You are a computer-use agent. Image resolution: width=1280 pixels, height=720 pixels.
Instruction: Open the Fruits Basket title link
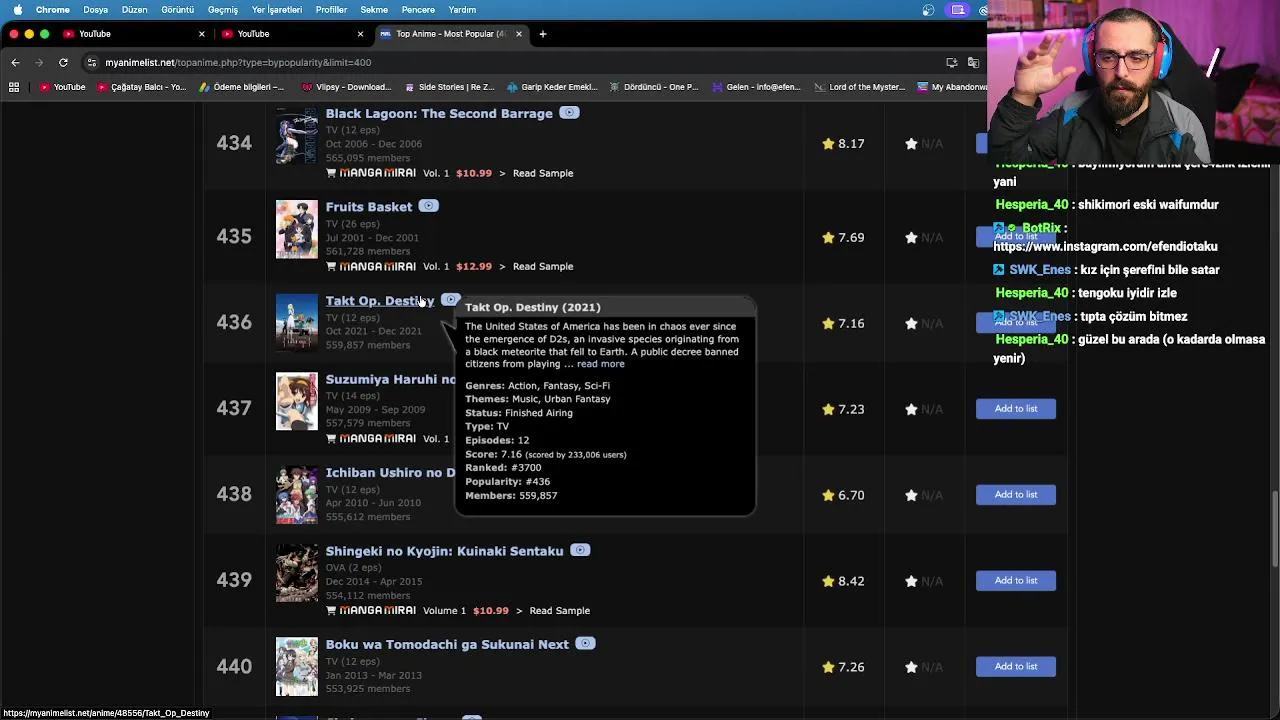coord(368,207)
